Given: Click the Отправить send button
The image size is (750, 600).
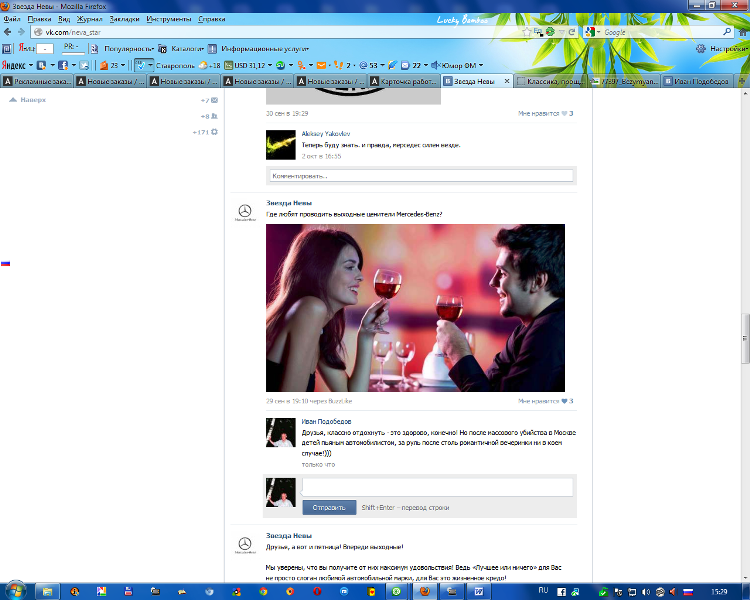Looking at the screenshot, I should [x=329, y=507].
